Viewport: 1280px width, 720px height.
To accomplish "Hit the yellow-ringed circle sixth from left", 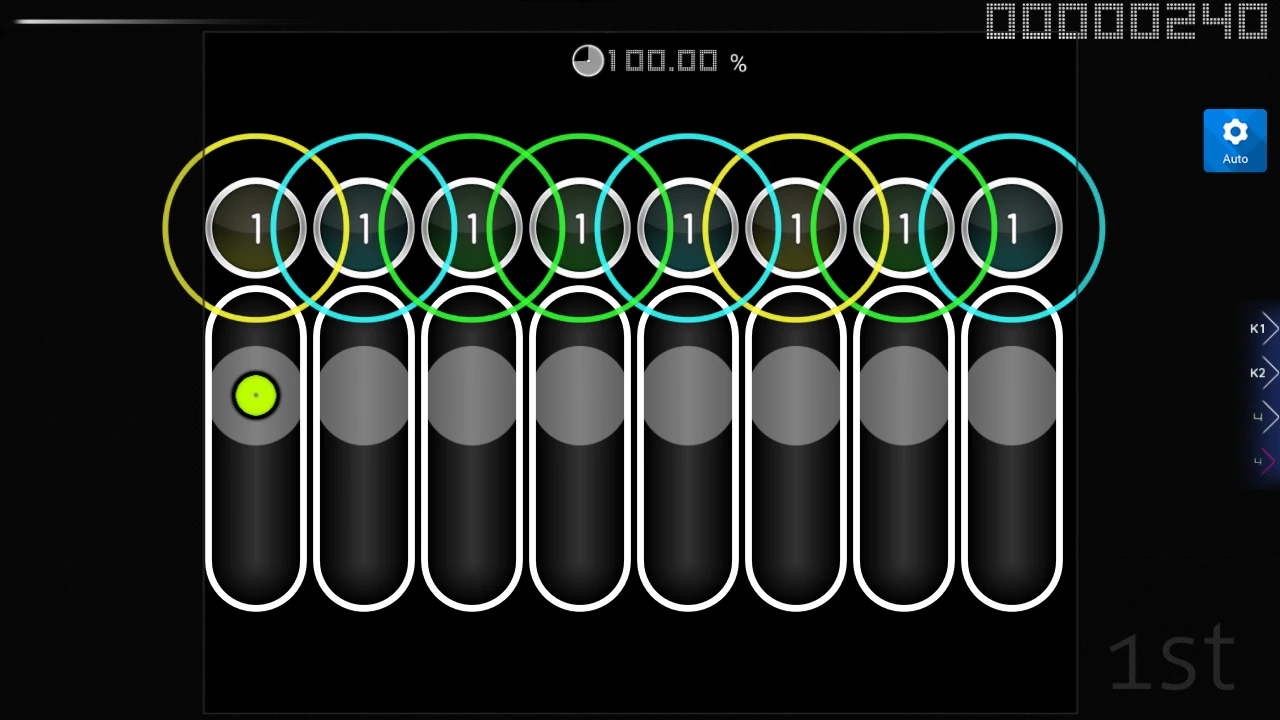I will click(795, 228).
